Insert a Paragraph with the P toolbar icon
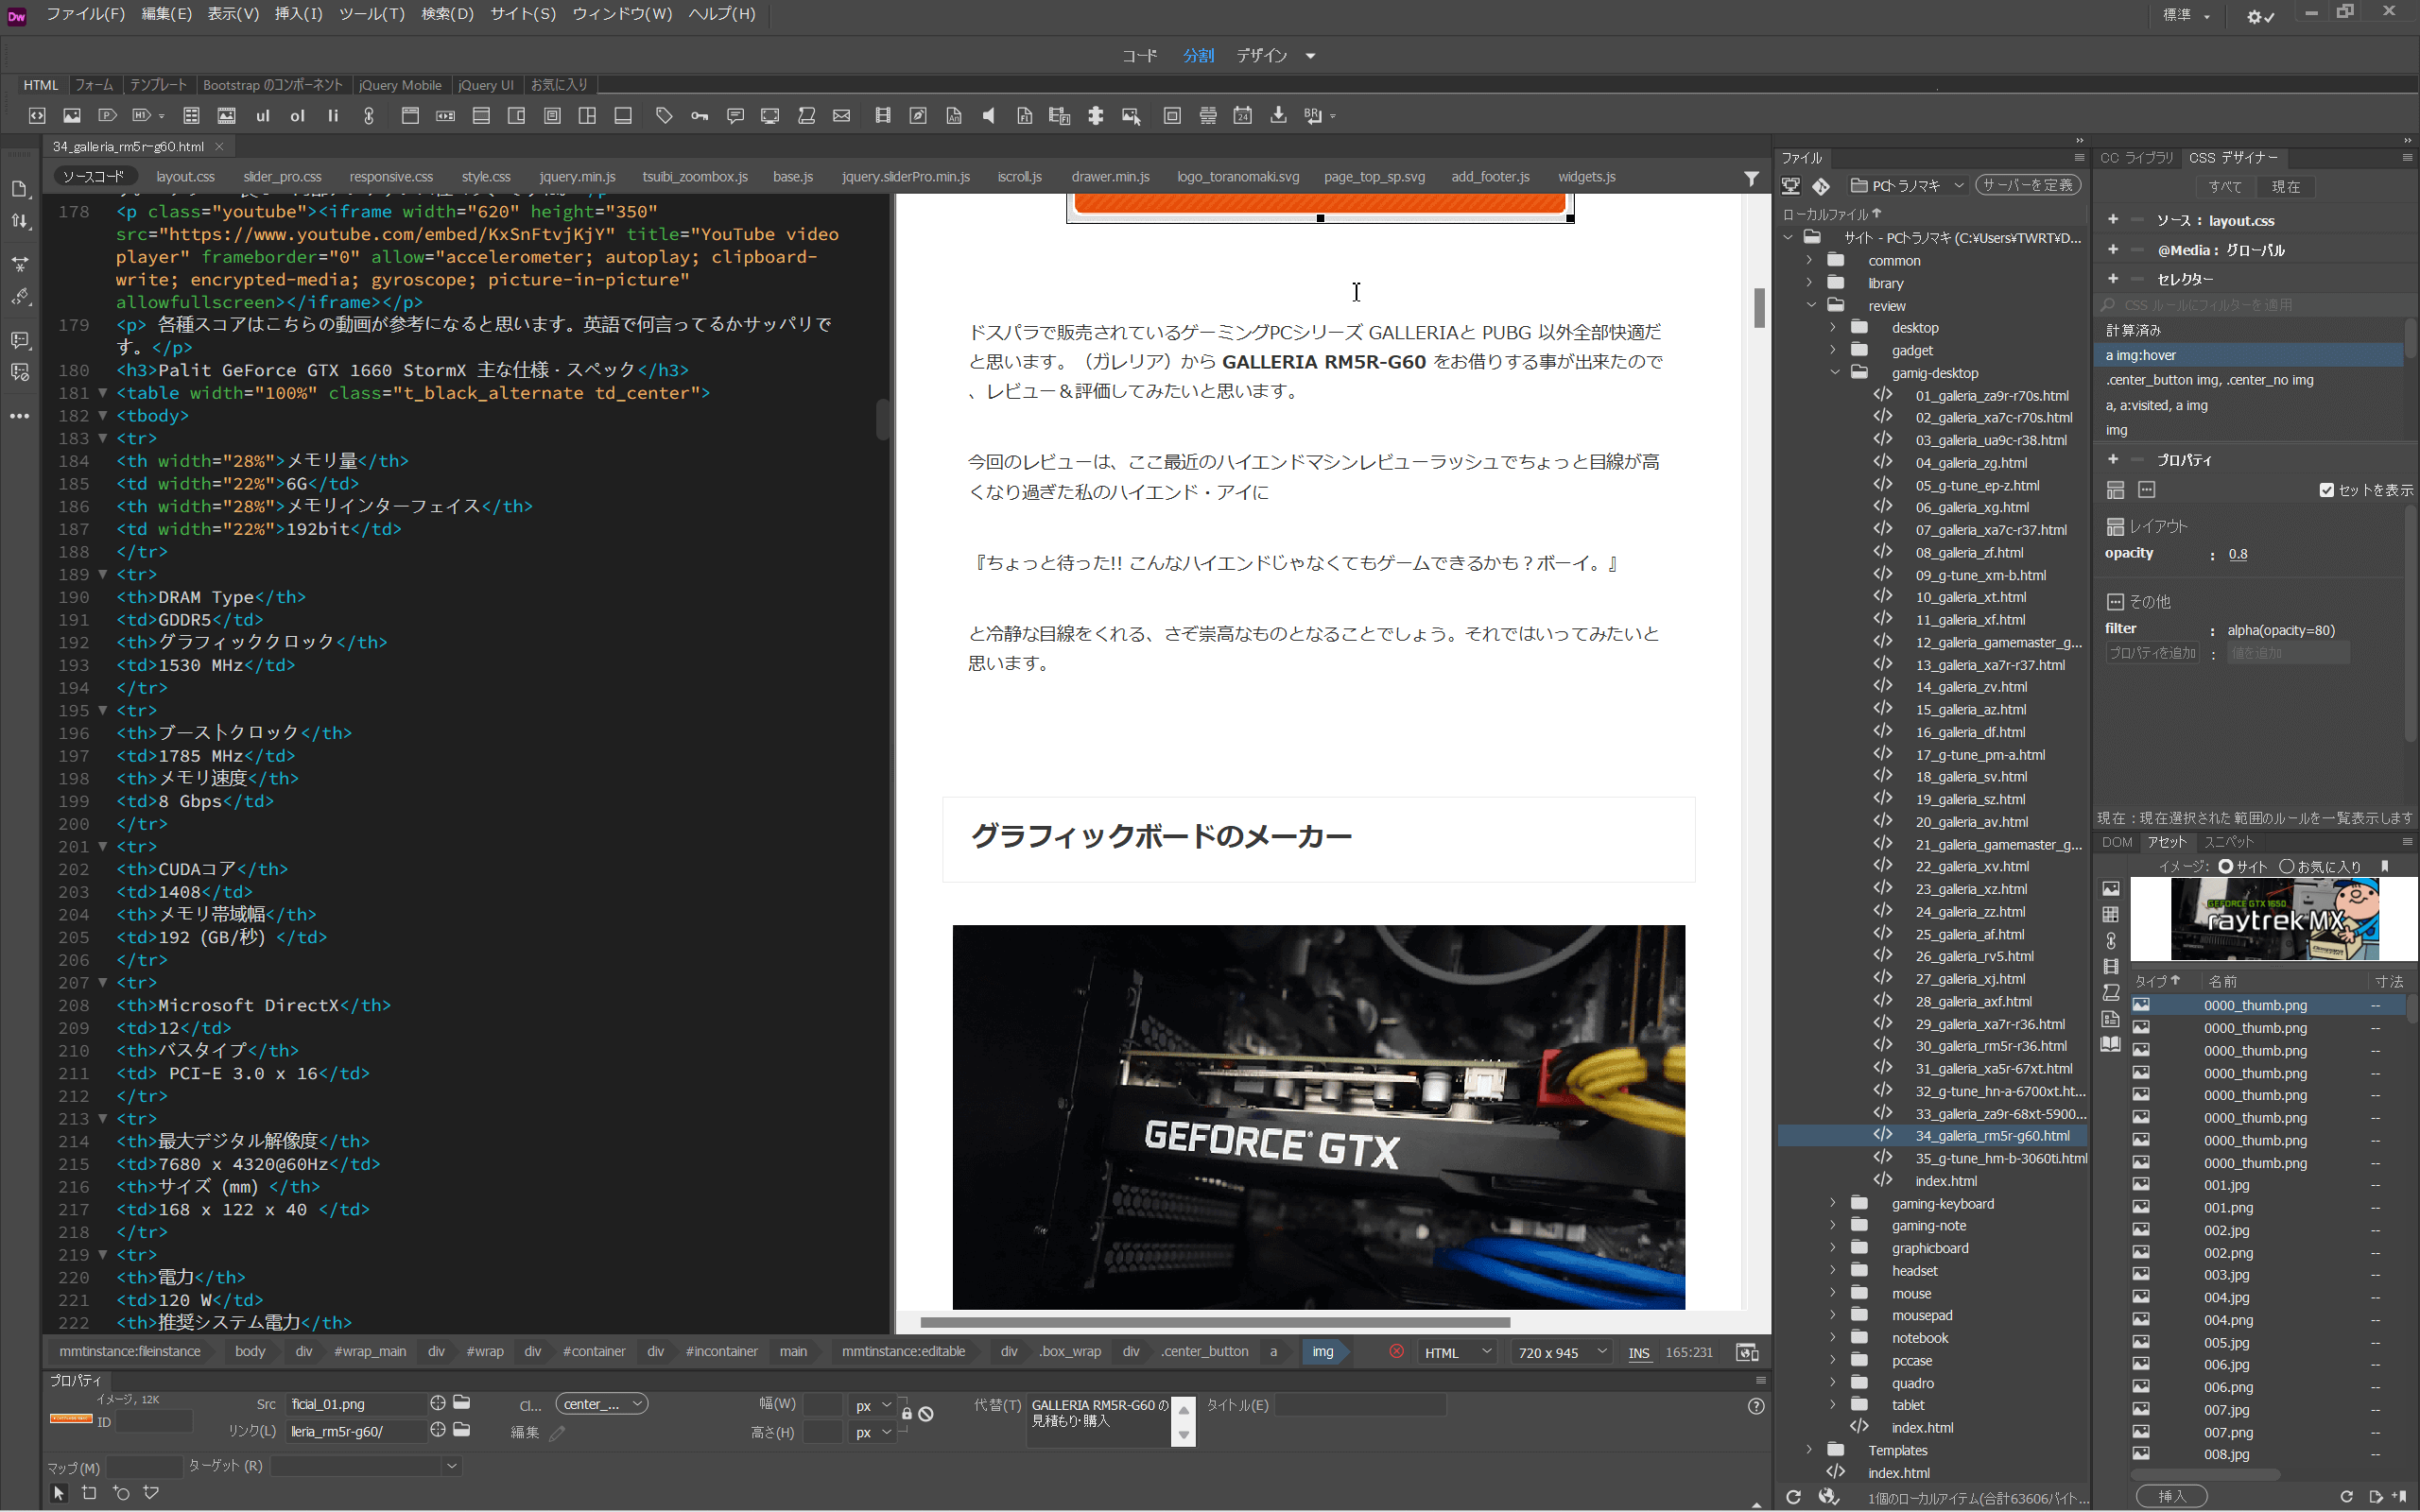2420x1512 pixels. coord(107,116)
